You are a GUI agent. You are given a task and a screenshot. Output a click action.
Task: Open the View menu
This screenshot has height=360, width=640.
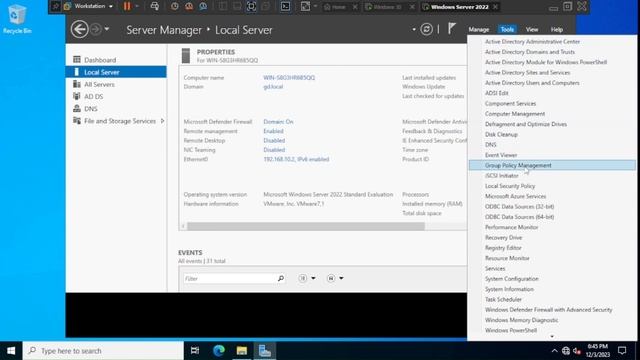point(531,29)
